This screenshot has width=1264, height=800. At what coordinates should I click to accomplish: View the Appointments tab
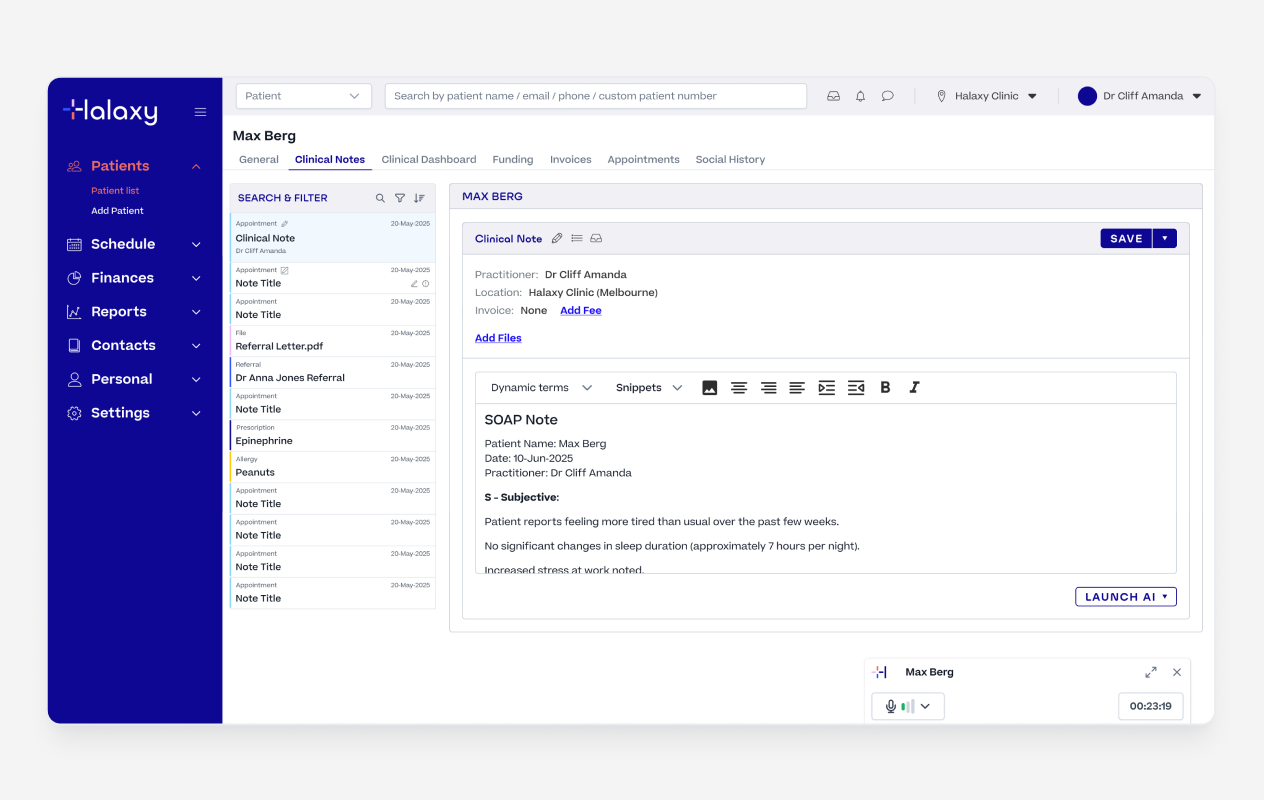643,159
